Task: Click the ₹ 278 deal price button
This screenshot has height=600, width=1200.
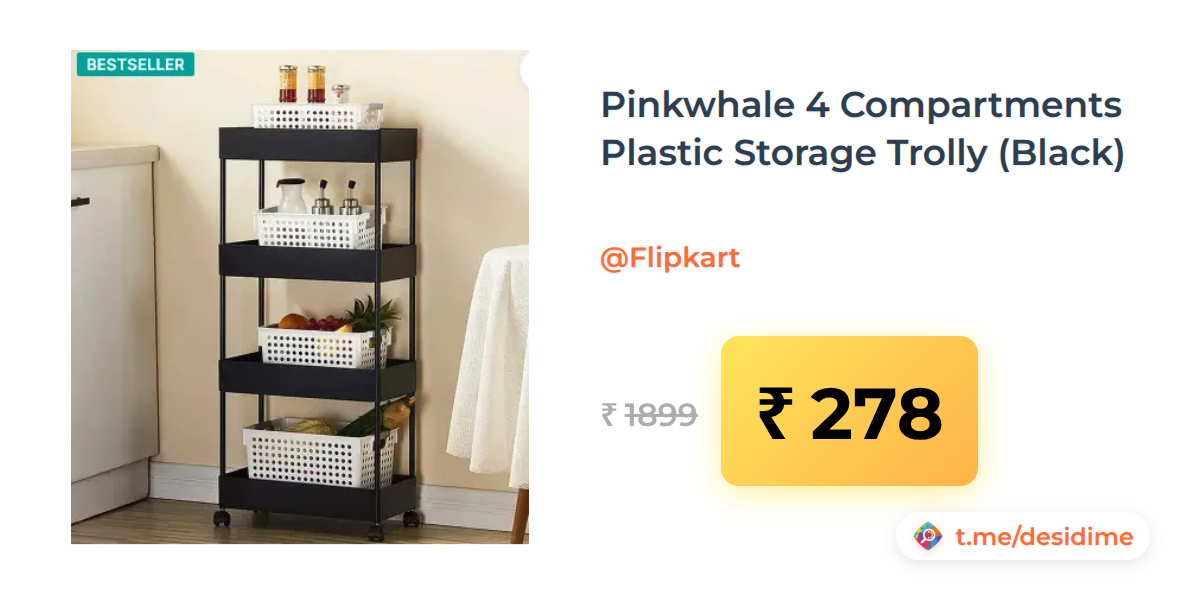Action: 849,411
